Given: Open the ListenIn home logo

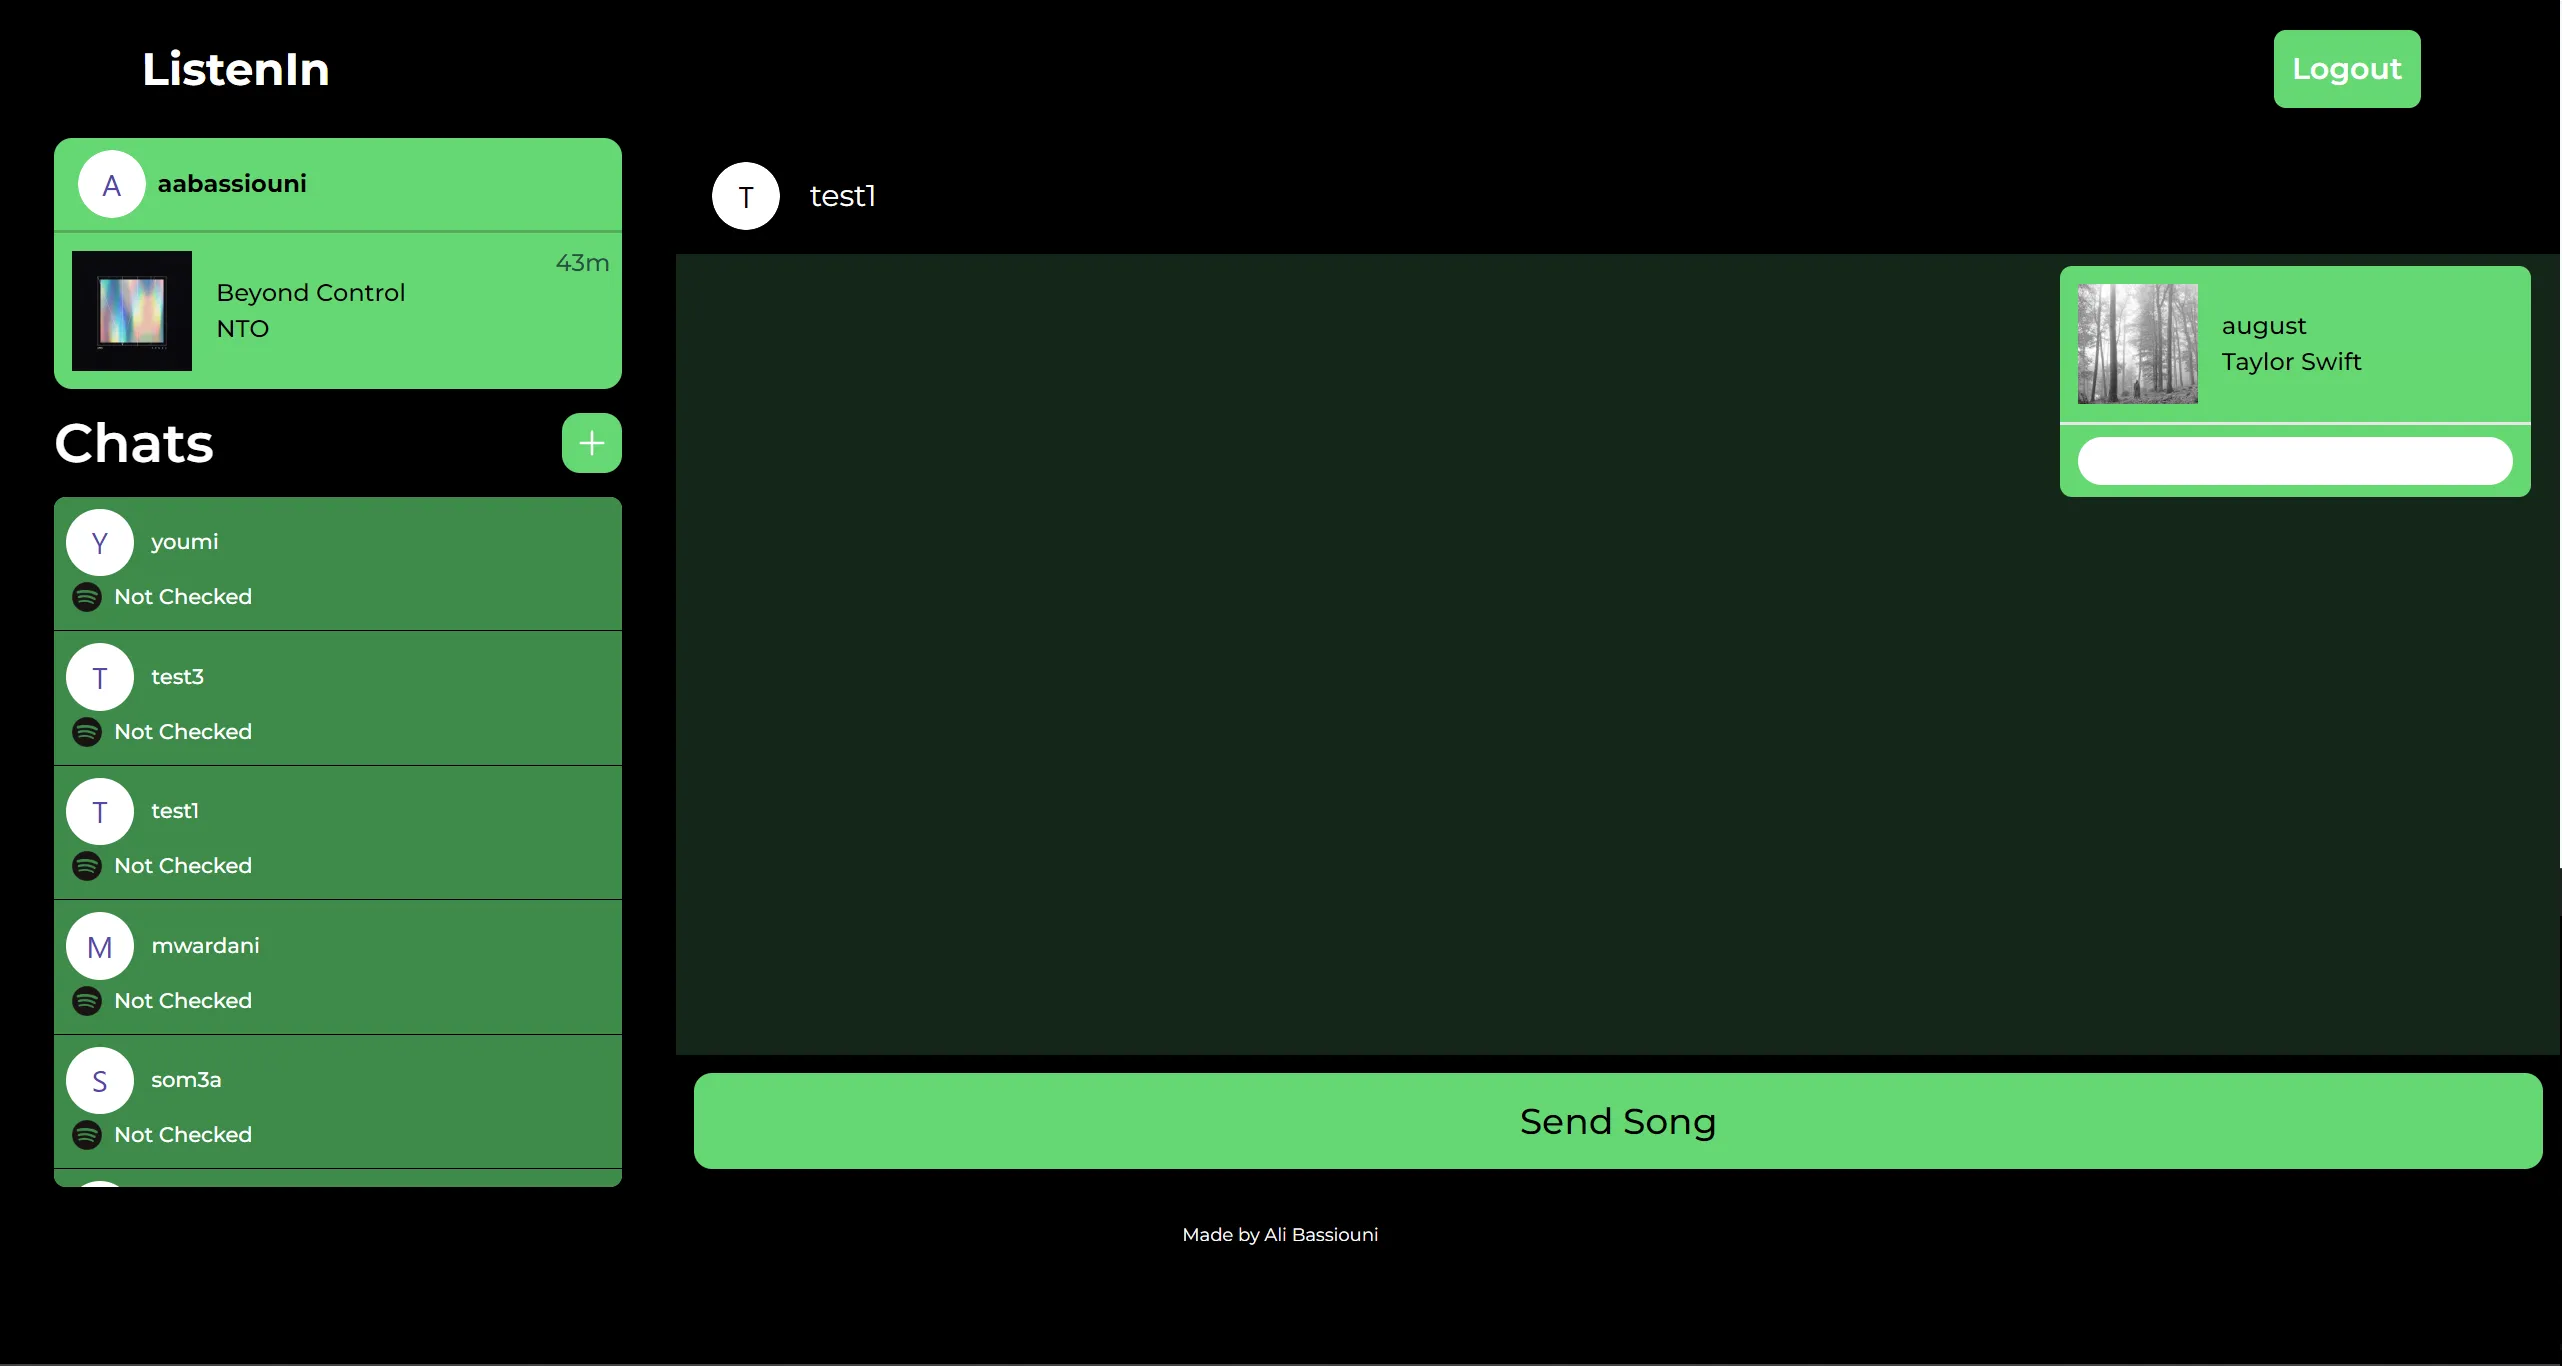Looking at the screenshot, I should pos(236,69).
